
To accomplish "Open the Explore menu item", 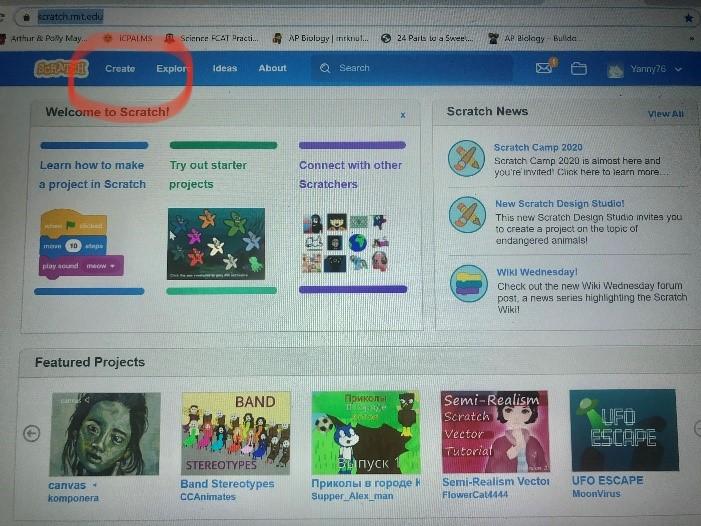I will tap(172, 68).
